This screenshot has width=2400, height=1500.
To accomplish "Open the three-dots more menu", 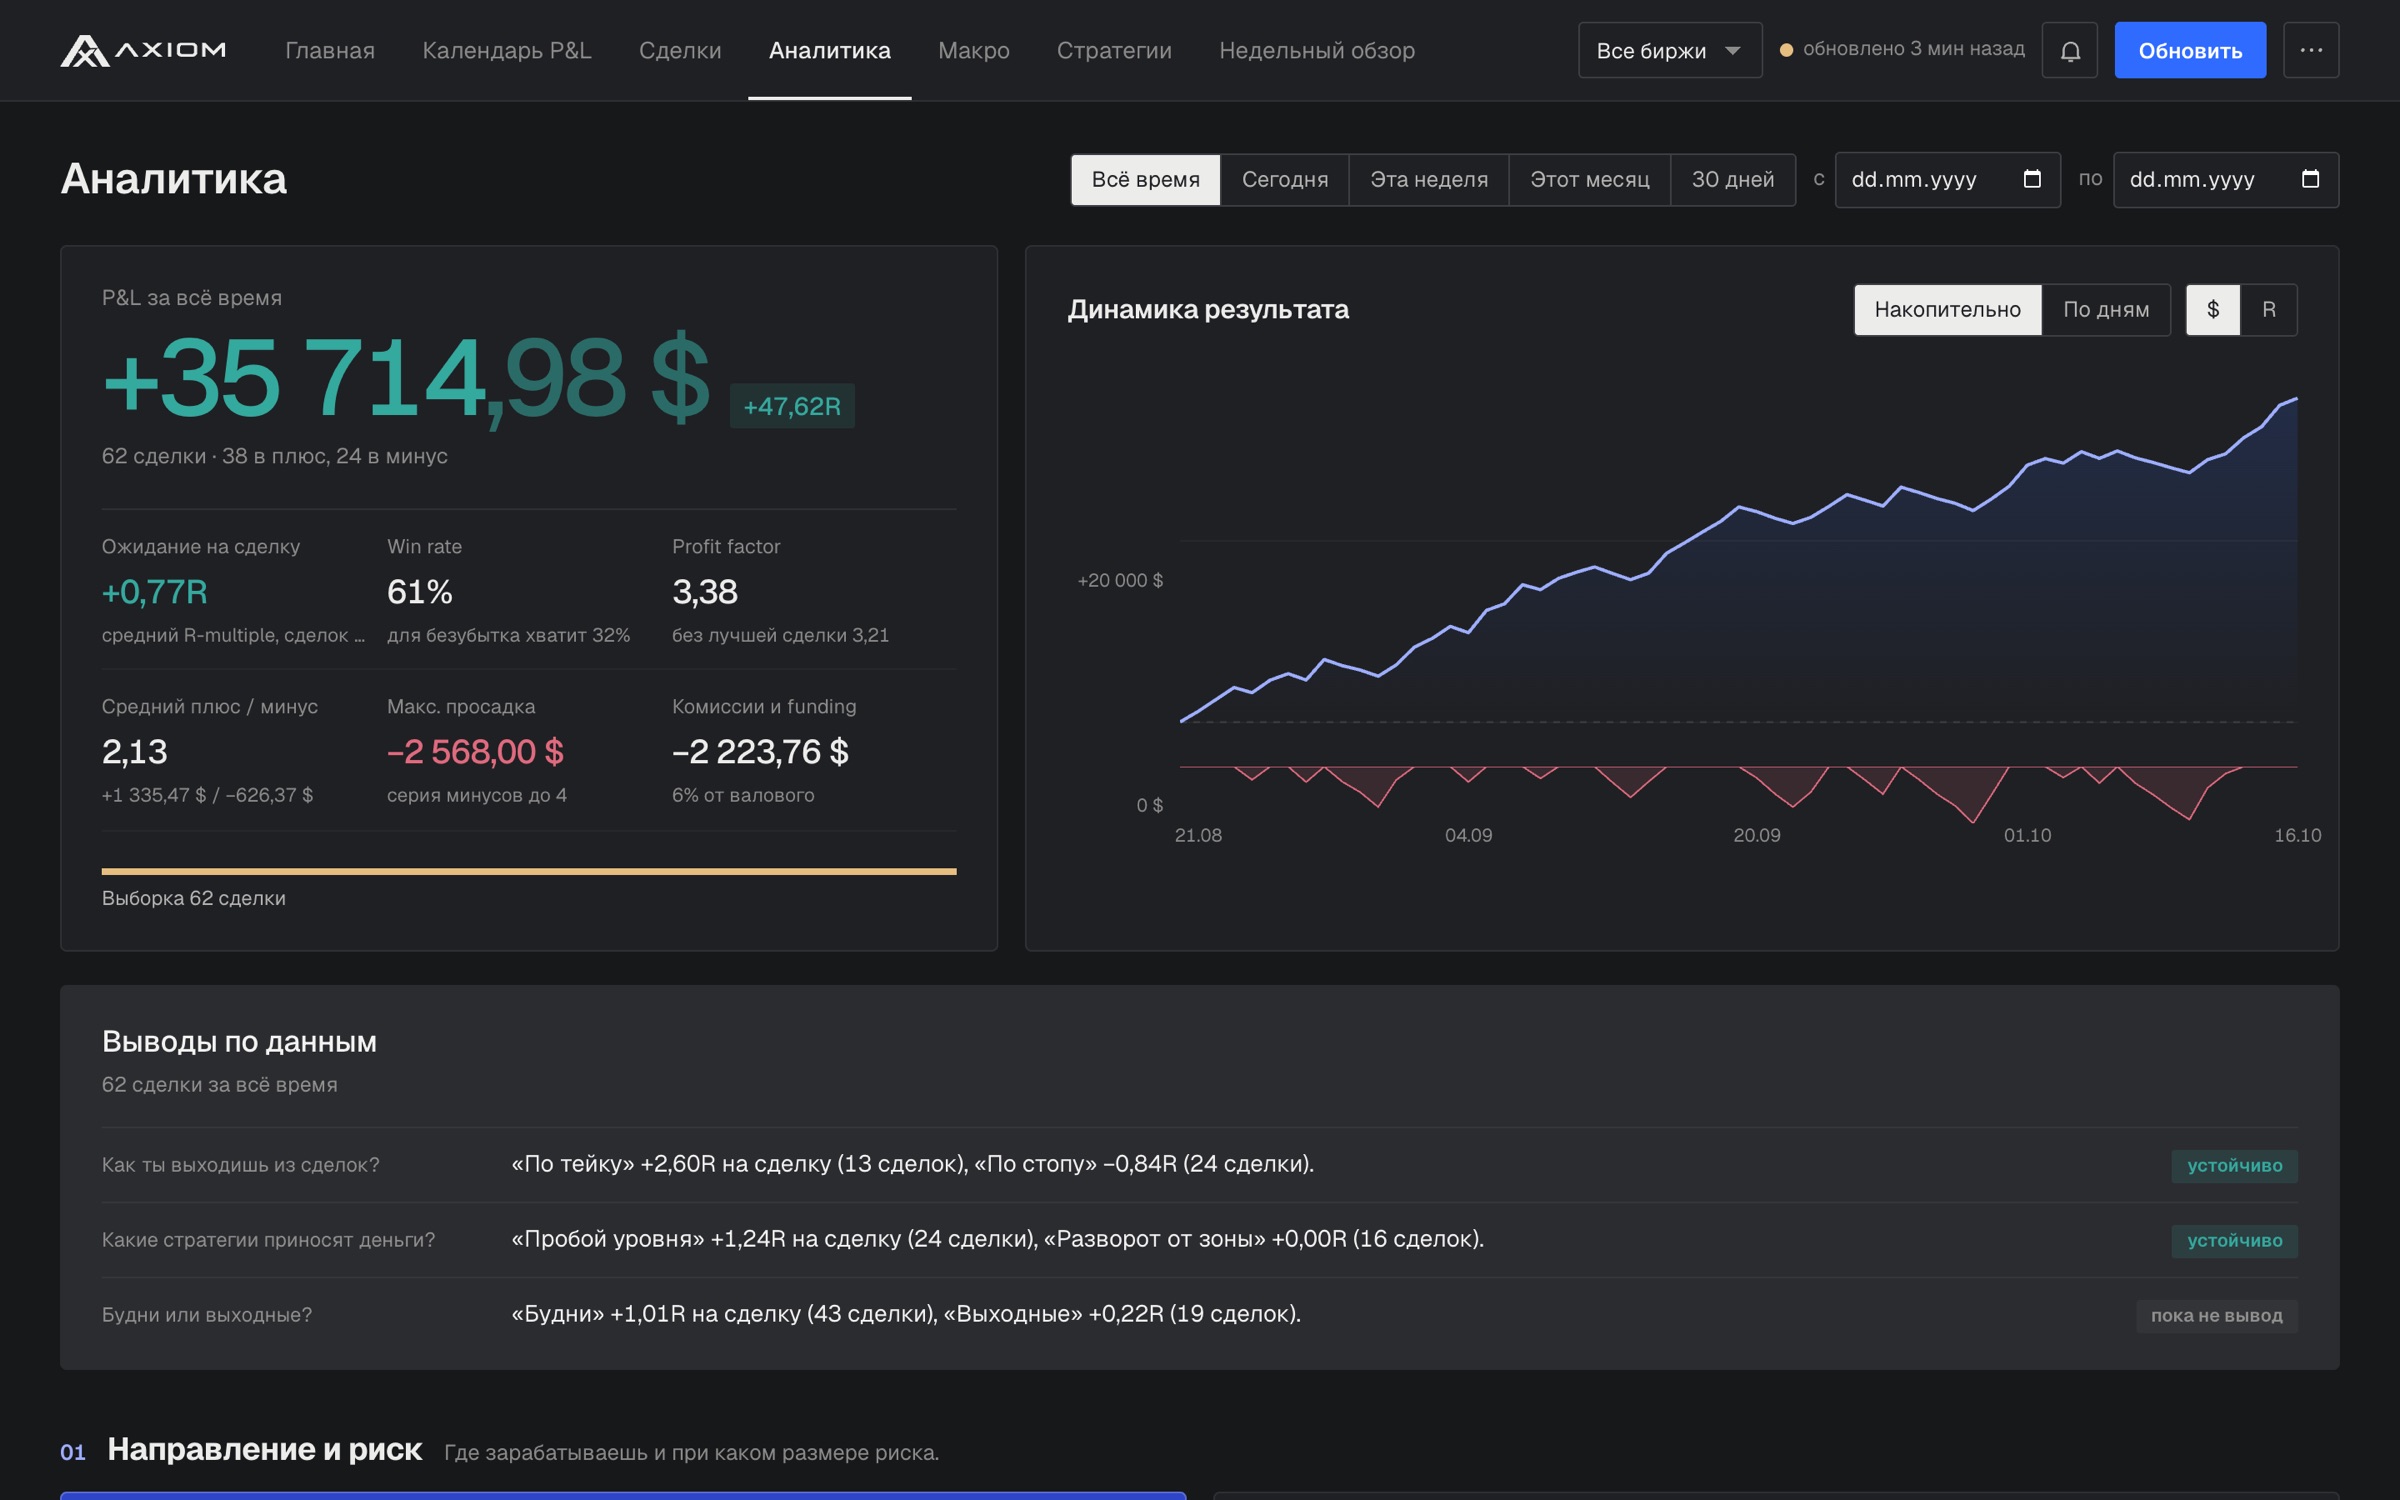I will pyautogui.click(x=2310, y=50).
